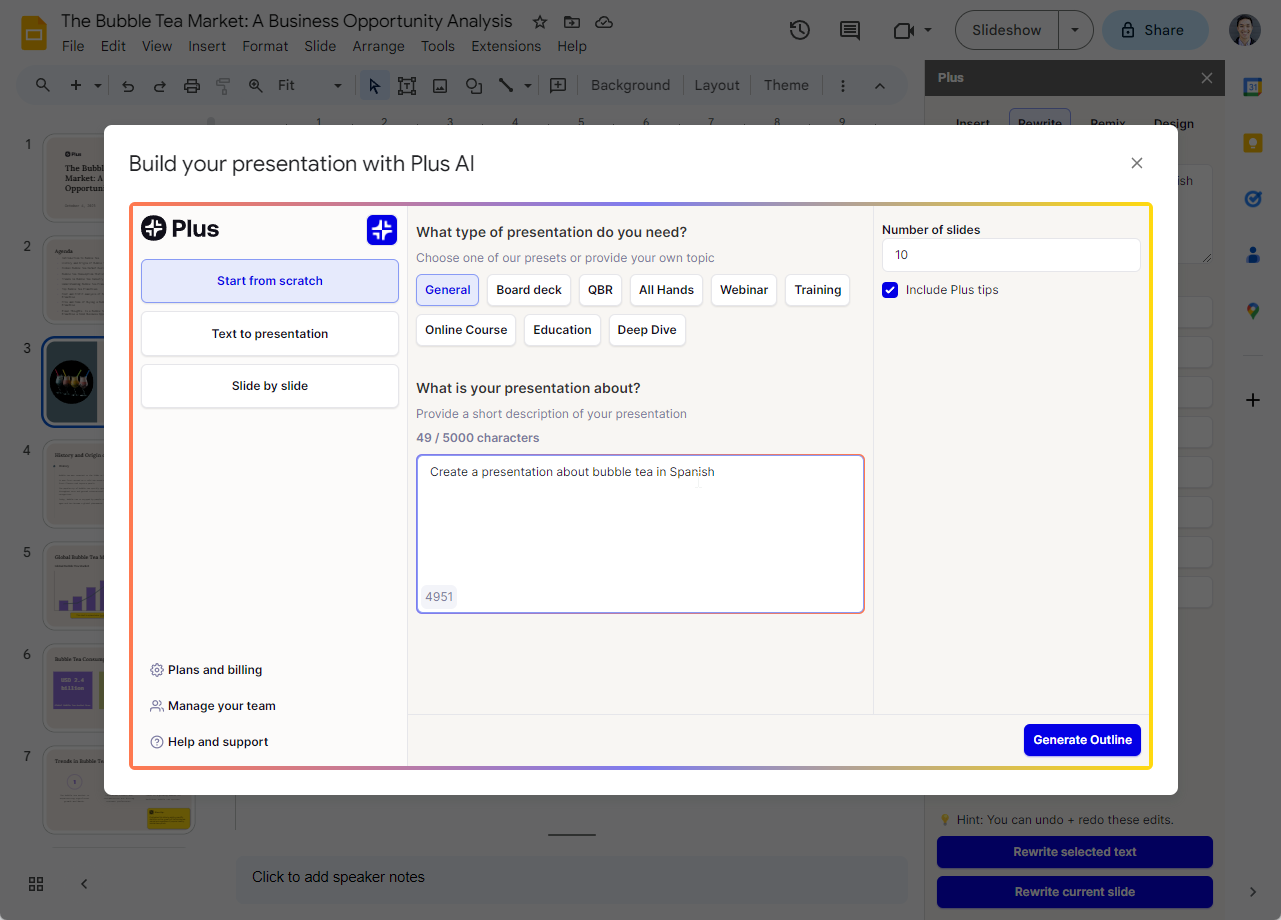Open Google Calendar side panel icon
The height and width of the screenshot is (920, 1281).
point(1253,87)
